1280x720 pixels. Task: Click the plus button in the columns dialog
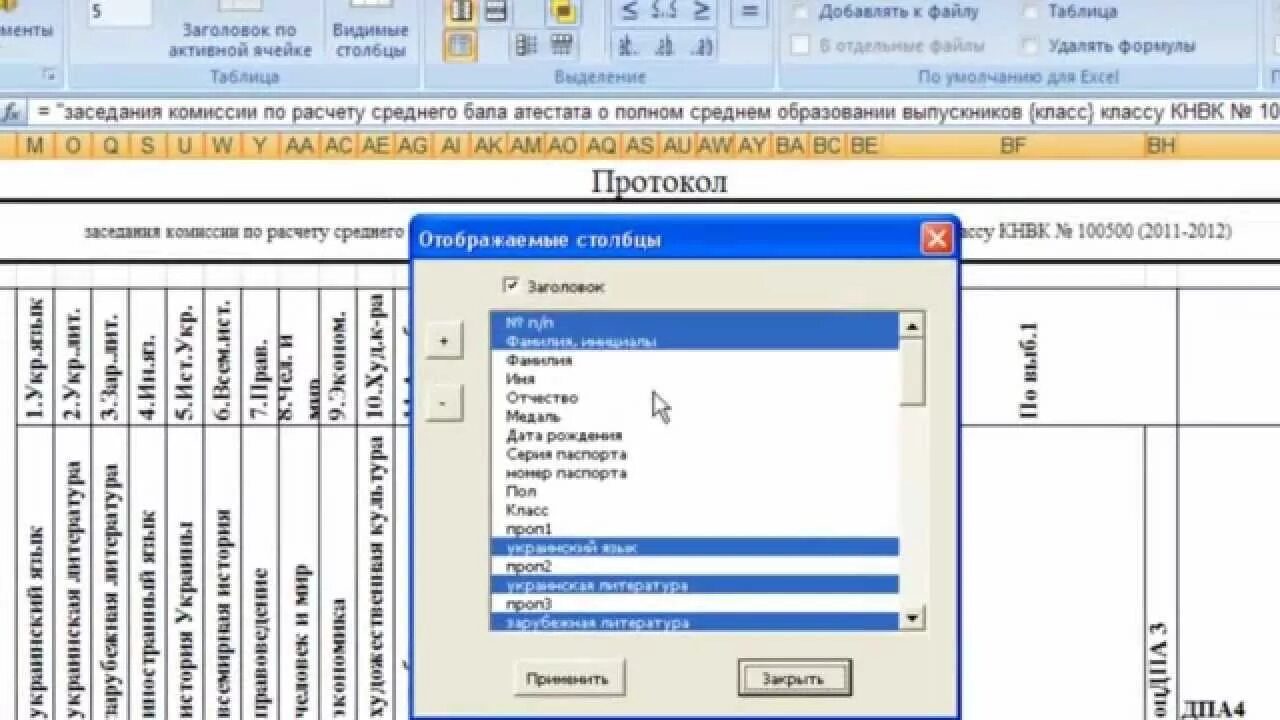444,341
